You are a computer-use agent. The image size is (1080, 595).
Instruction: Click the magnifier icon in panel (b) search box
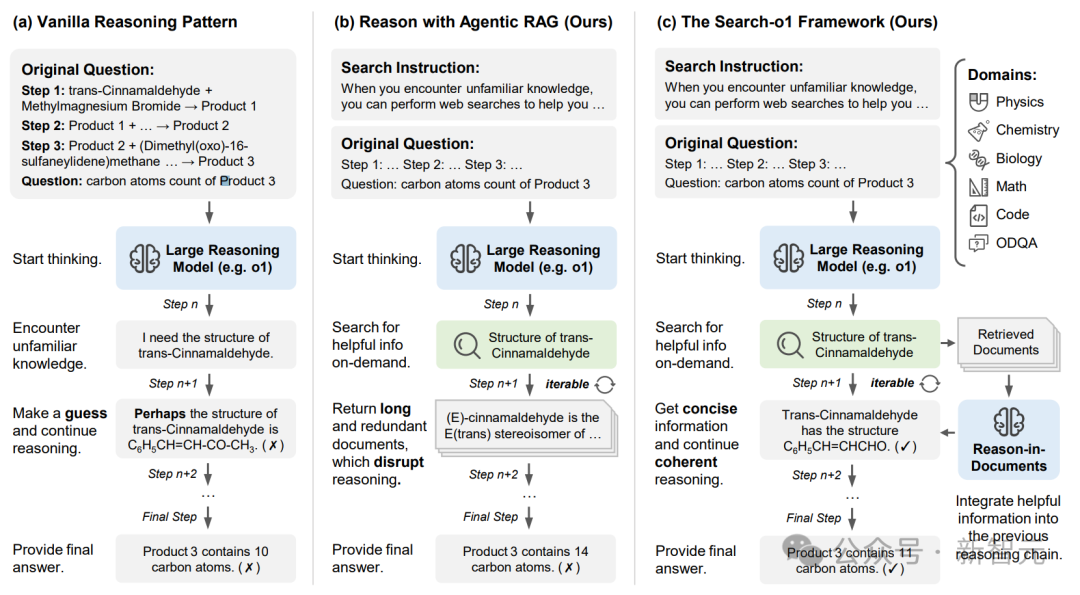pyautogui.click(x=467, y=345)
